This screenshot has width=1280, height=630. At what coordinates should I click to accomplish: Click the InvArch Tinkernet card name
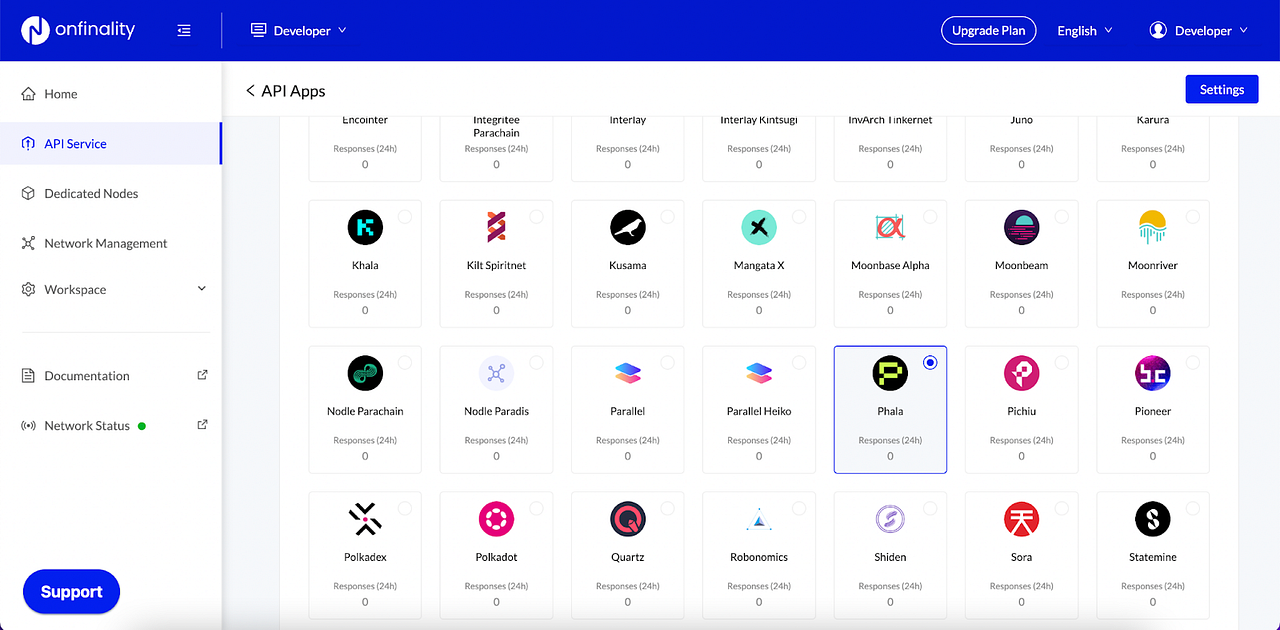pos(890,120)
